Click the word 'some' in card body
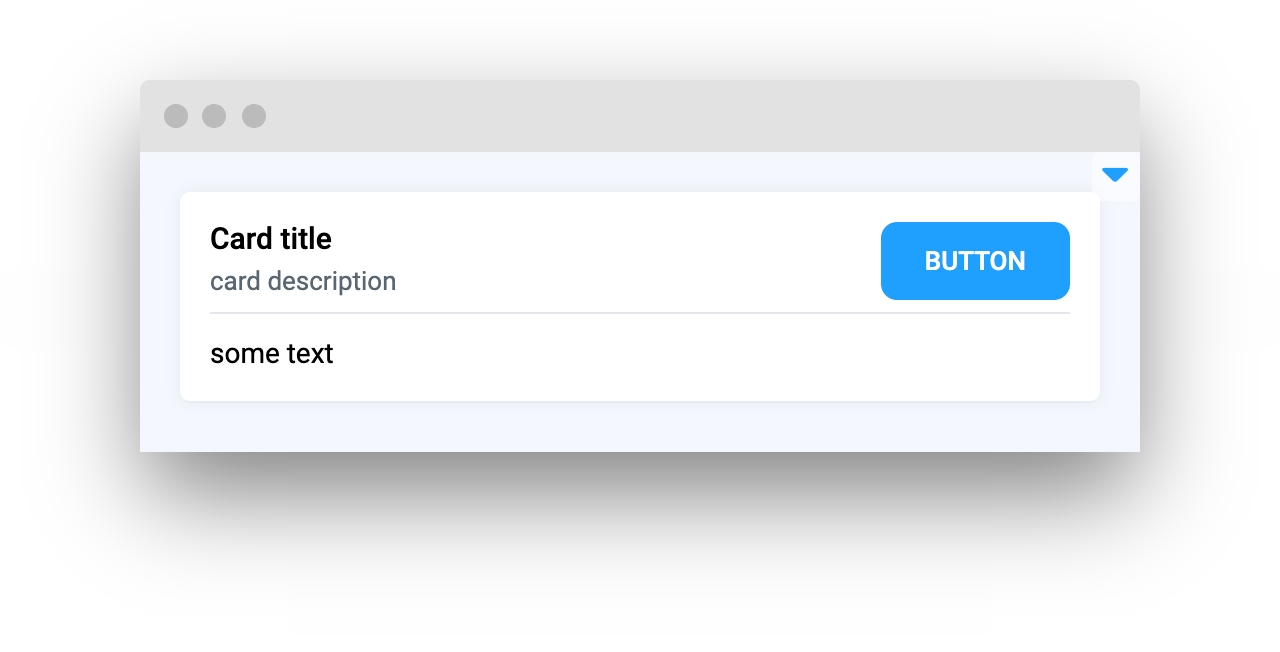 tap(245, 353)
